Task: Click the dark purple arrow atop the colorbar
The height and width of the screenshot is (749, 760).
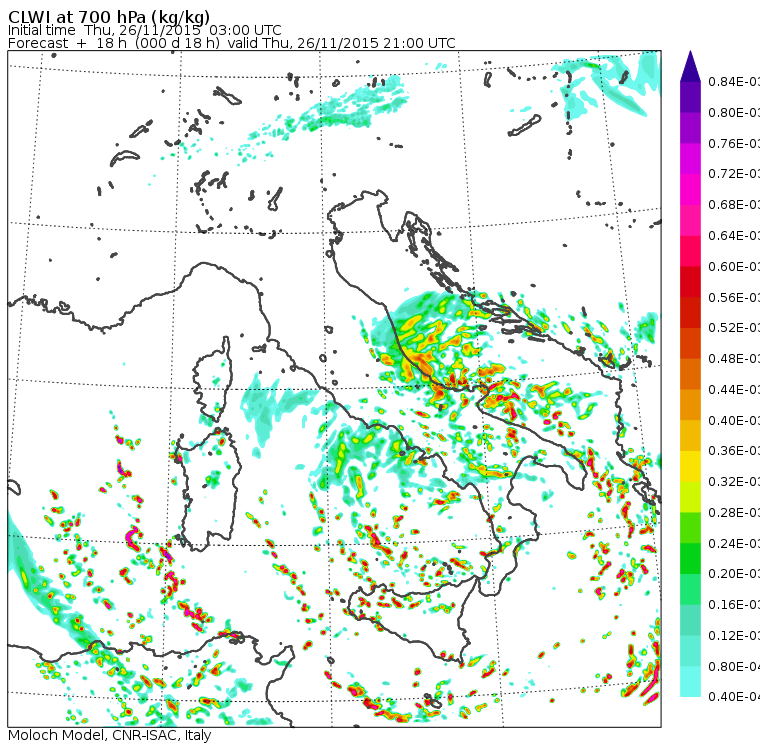Action: [x=690, y=66]
